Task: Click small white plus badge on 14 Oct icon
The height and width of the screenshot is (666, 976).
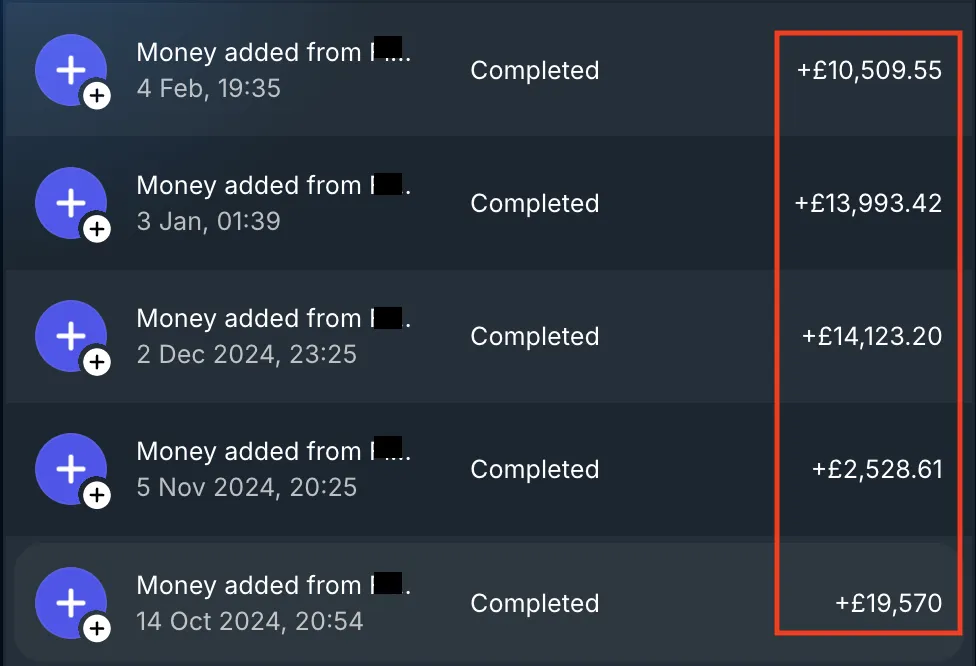Action: [97, 629]
